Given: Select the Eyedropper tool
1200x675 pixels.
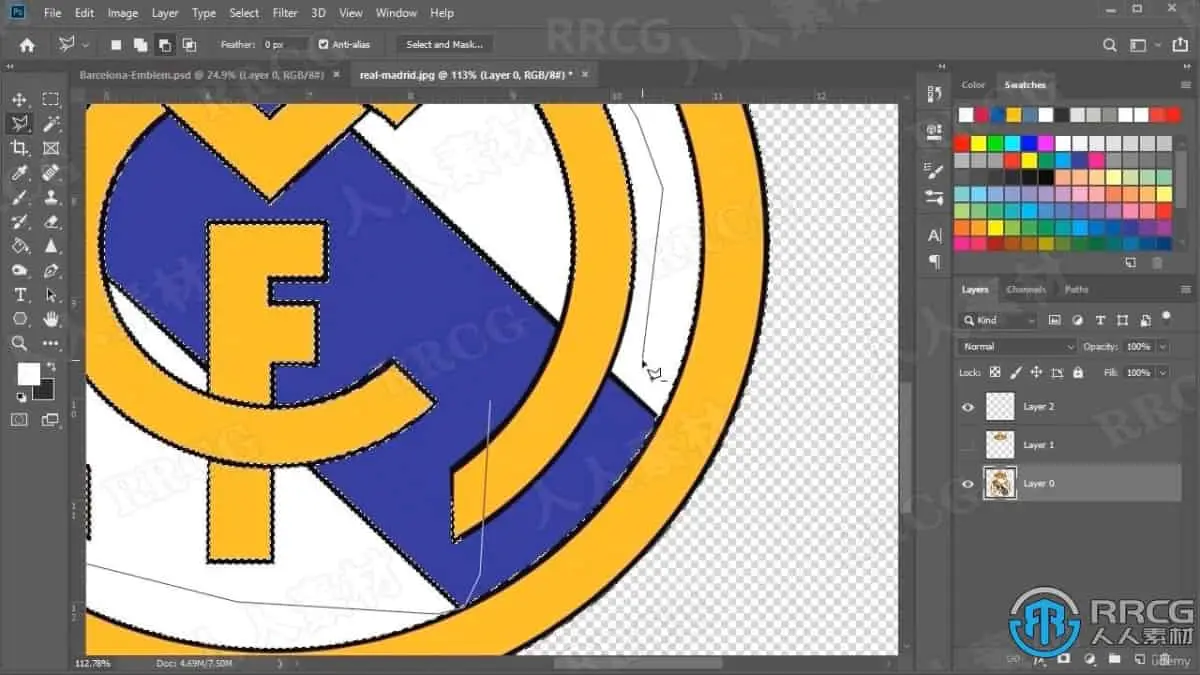Looking at the screenshot, I should tap(19, 173).
